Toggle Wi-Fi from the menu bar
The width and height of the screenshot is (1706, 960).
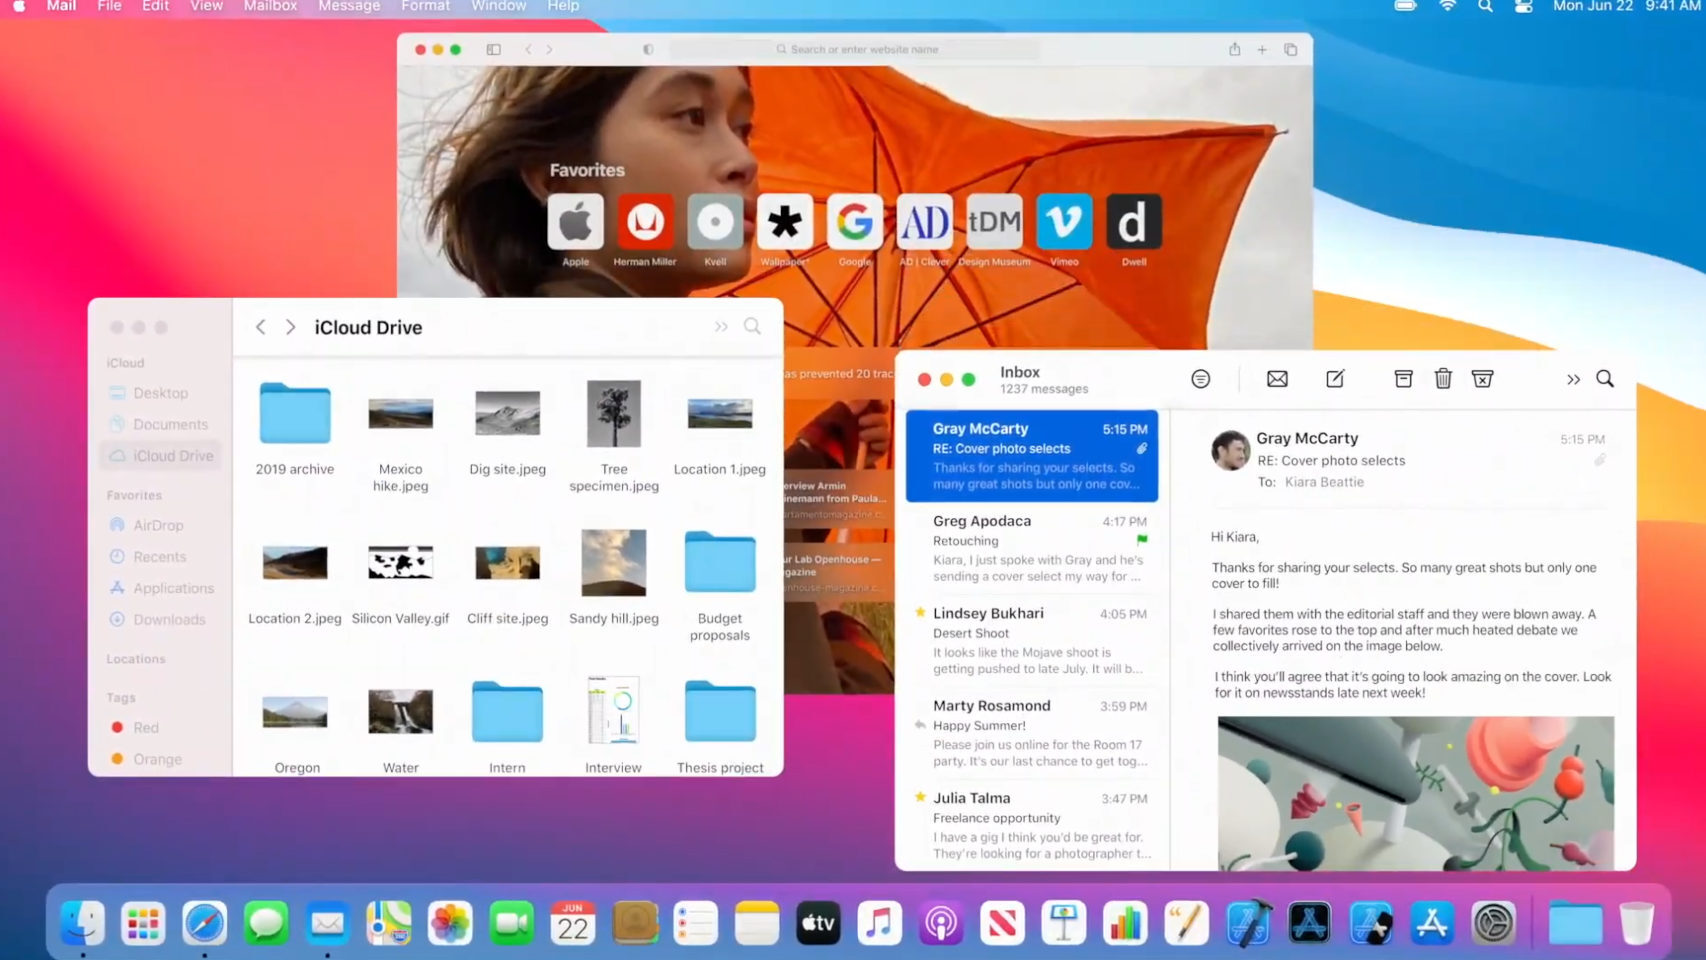coord(1447,7)
